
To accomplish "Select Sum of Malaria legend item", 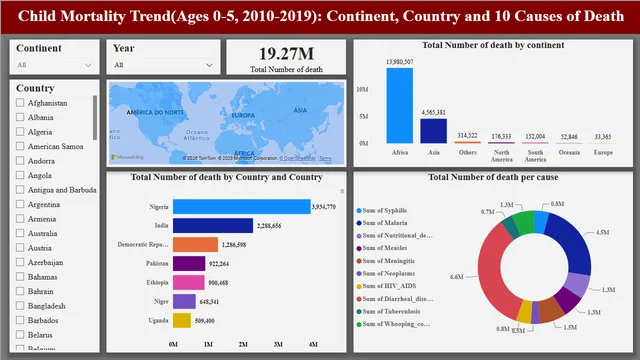I will pyautogui.click(x=382, y=223).
